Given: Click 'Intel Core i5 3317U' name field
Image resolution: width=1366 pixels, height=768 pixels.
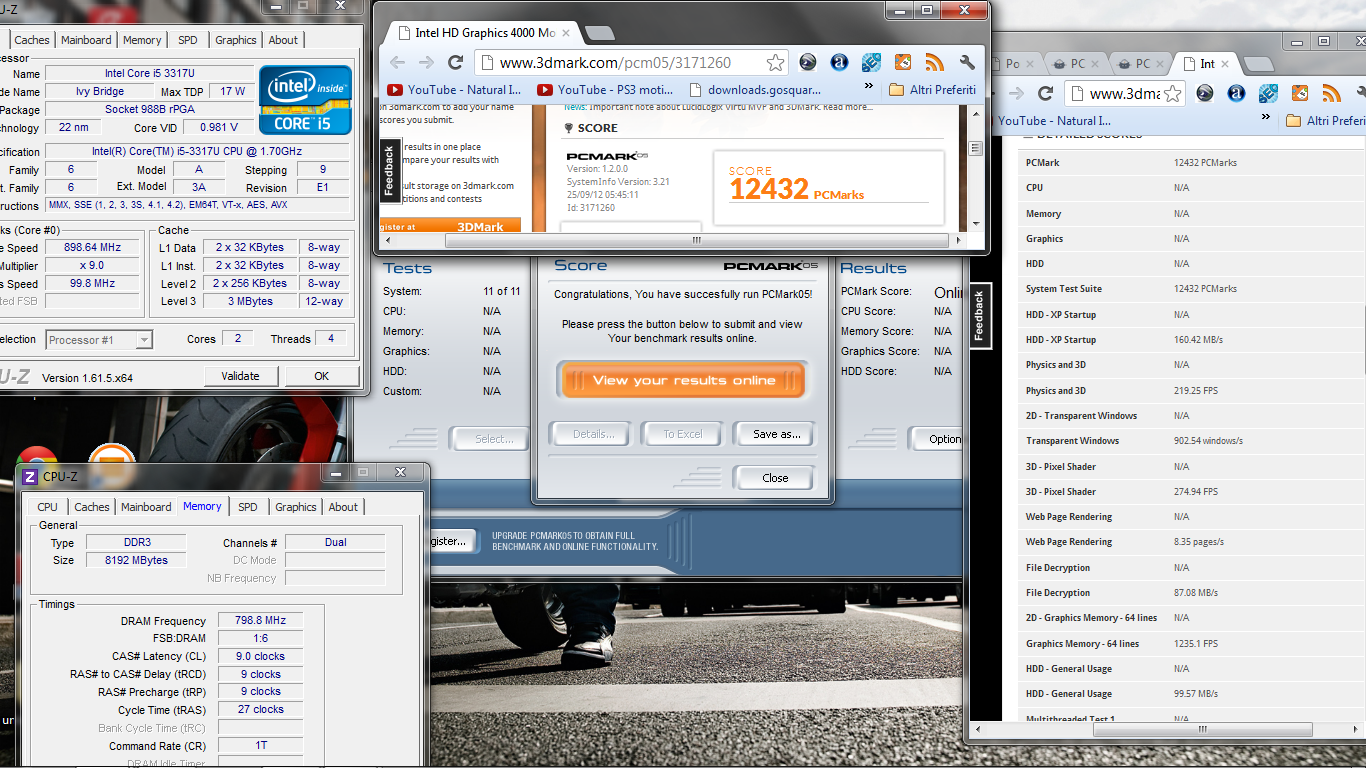Looking at the screenshot, I should (148, 73).
